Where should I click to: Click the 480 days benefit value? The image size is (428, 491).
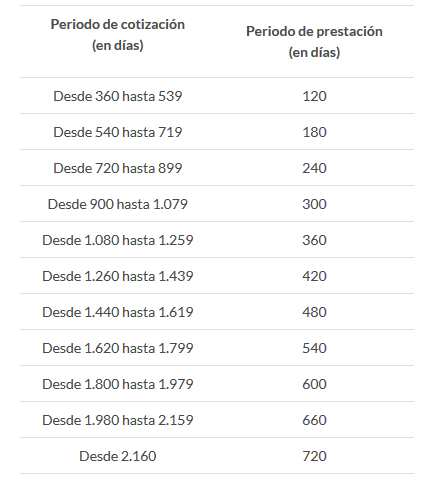click(314, 312)
